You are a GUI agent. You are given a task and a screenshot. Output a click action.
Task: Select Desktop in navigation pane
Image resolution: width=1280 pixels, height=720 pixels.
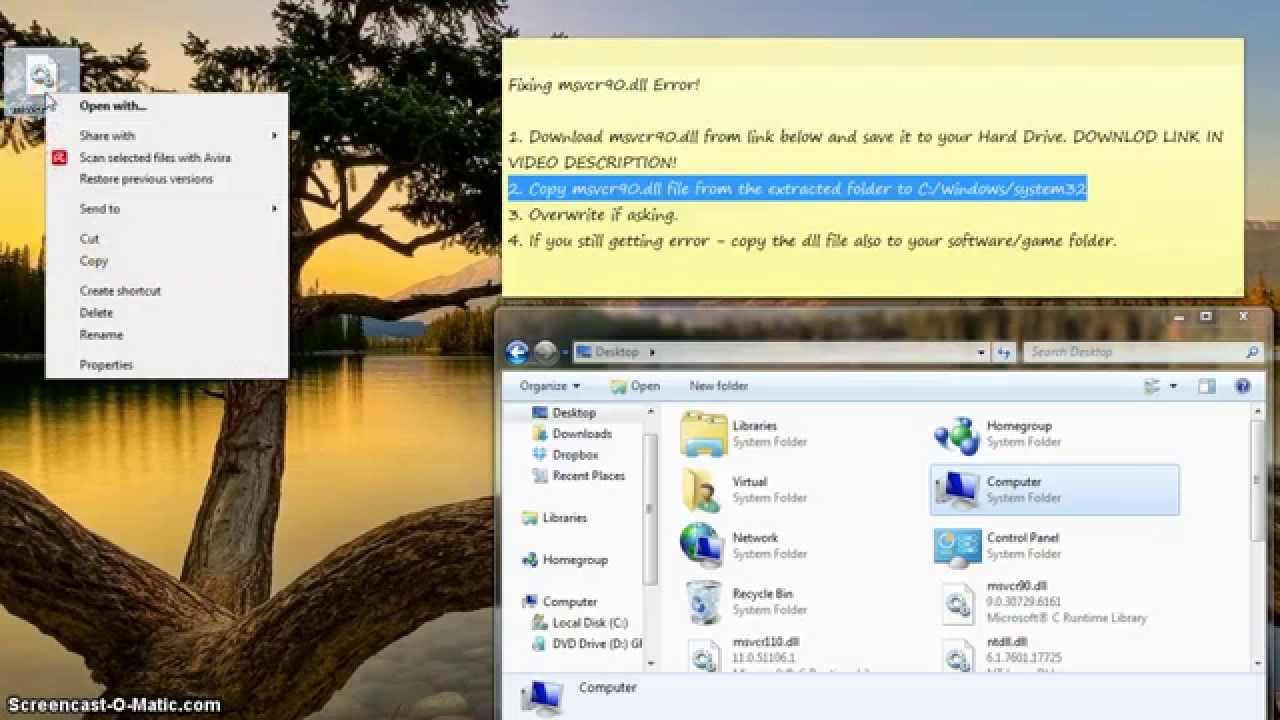pos(573,413)
